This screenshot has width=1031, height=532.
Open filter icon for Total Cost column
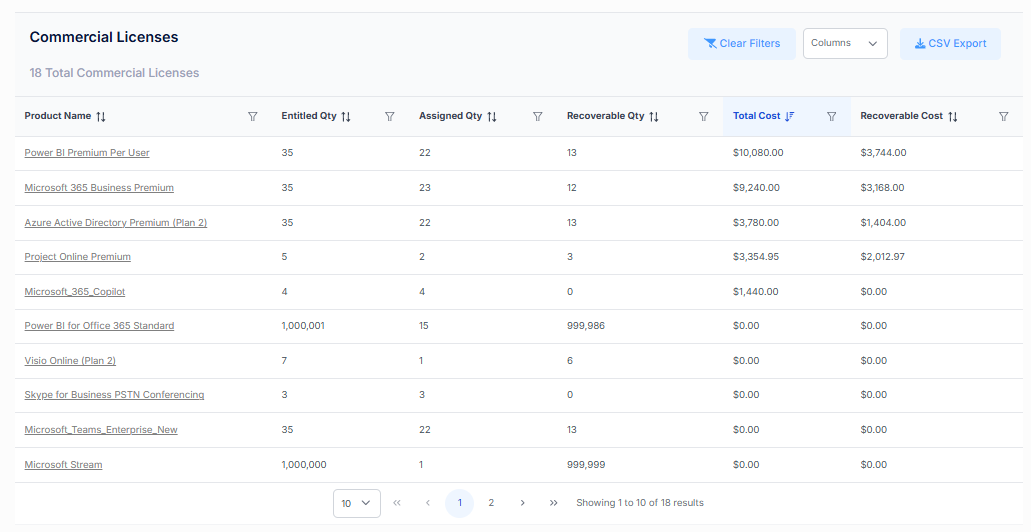(x=831, y=117)
